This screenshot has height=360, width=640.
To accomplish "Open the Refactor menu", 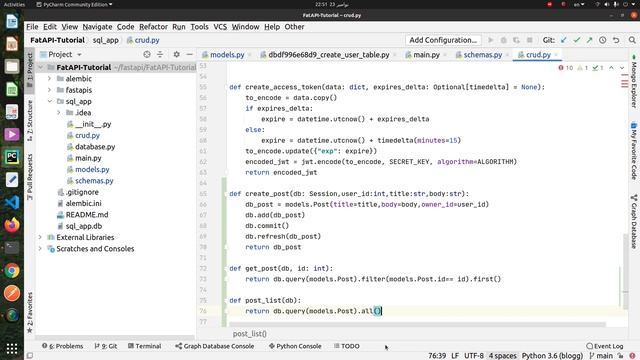I will pos(153,27).
